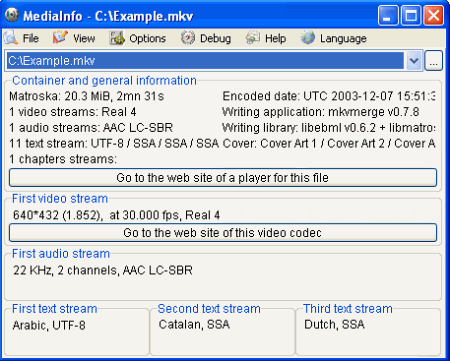Open the View menu
450x361 pixels.
click(84, 38)
